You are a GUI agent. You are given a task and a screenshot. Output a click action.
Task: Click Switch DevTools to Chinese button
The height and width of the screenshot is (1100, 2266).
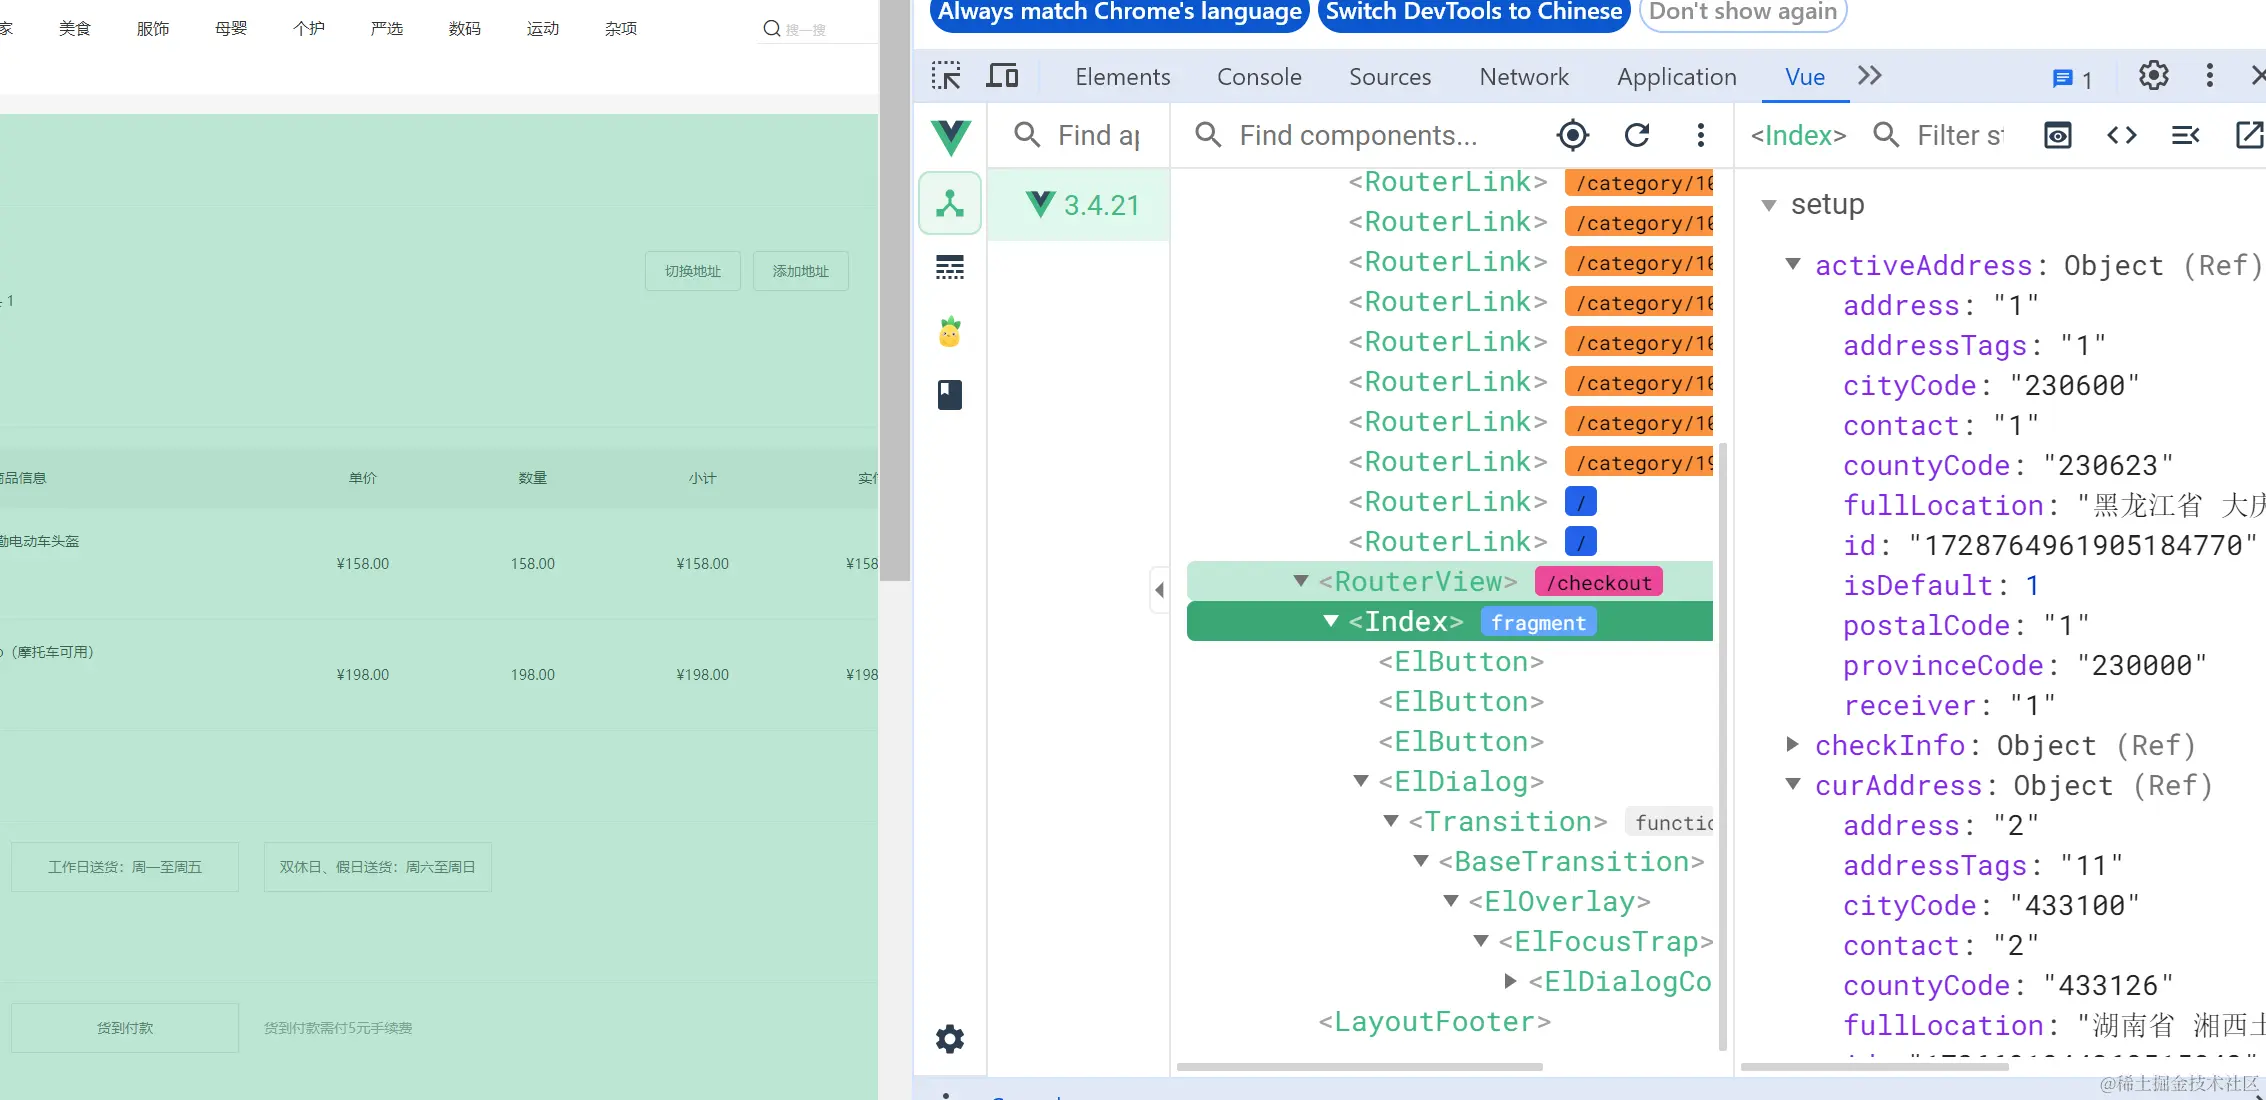click(1474, 13)
